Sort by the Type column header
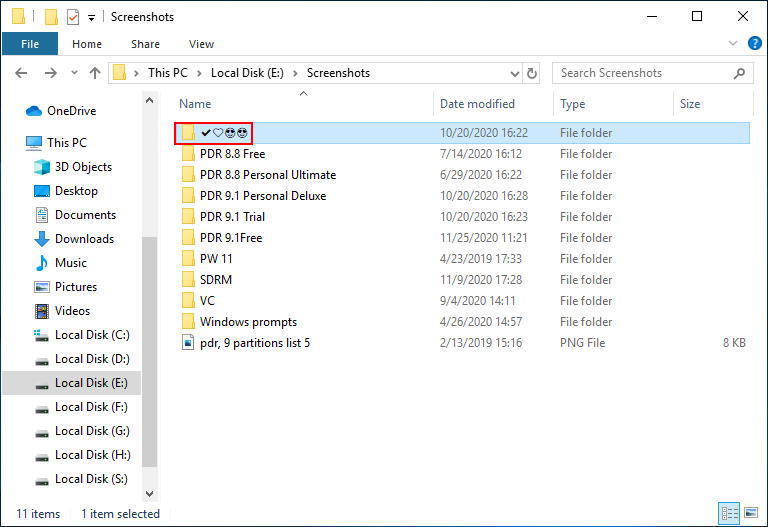This screenshot has width=768, height=527. click(573, 104)
